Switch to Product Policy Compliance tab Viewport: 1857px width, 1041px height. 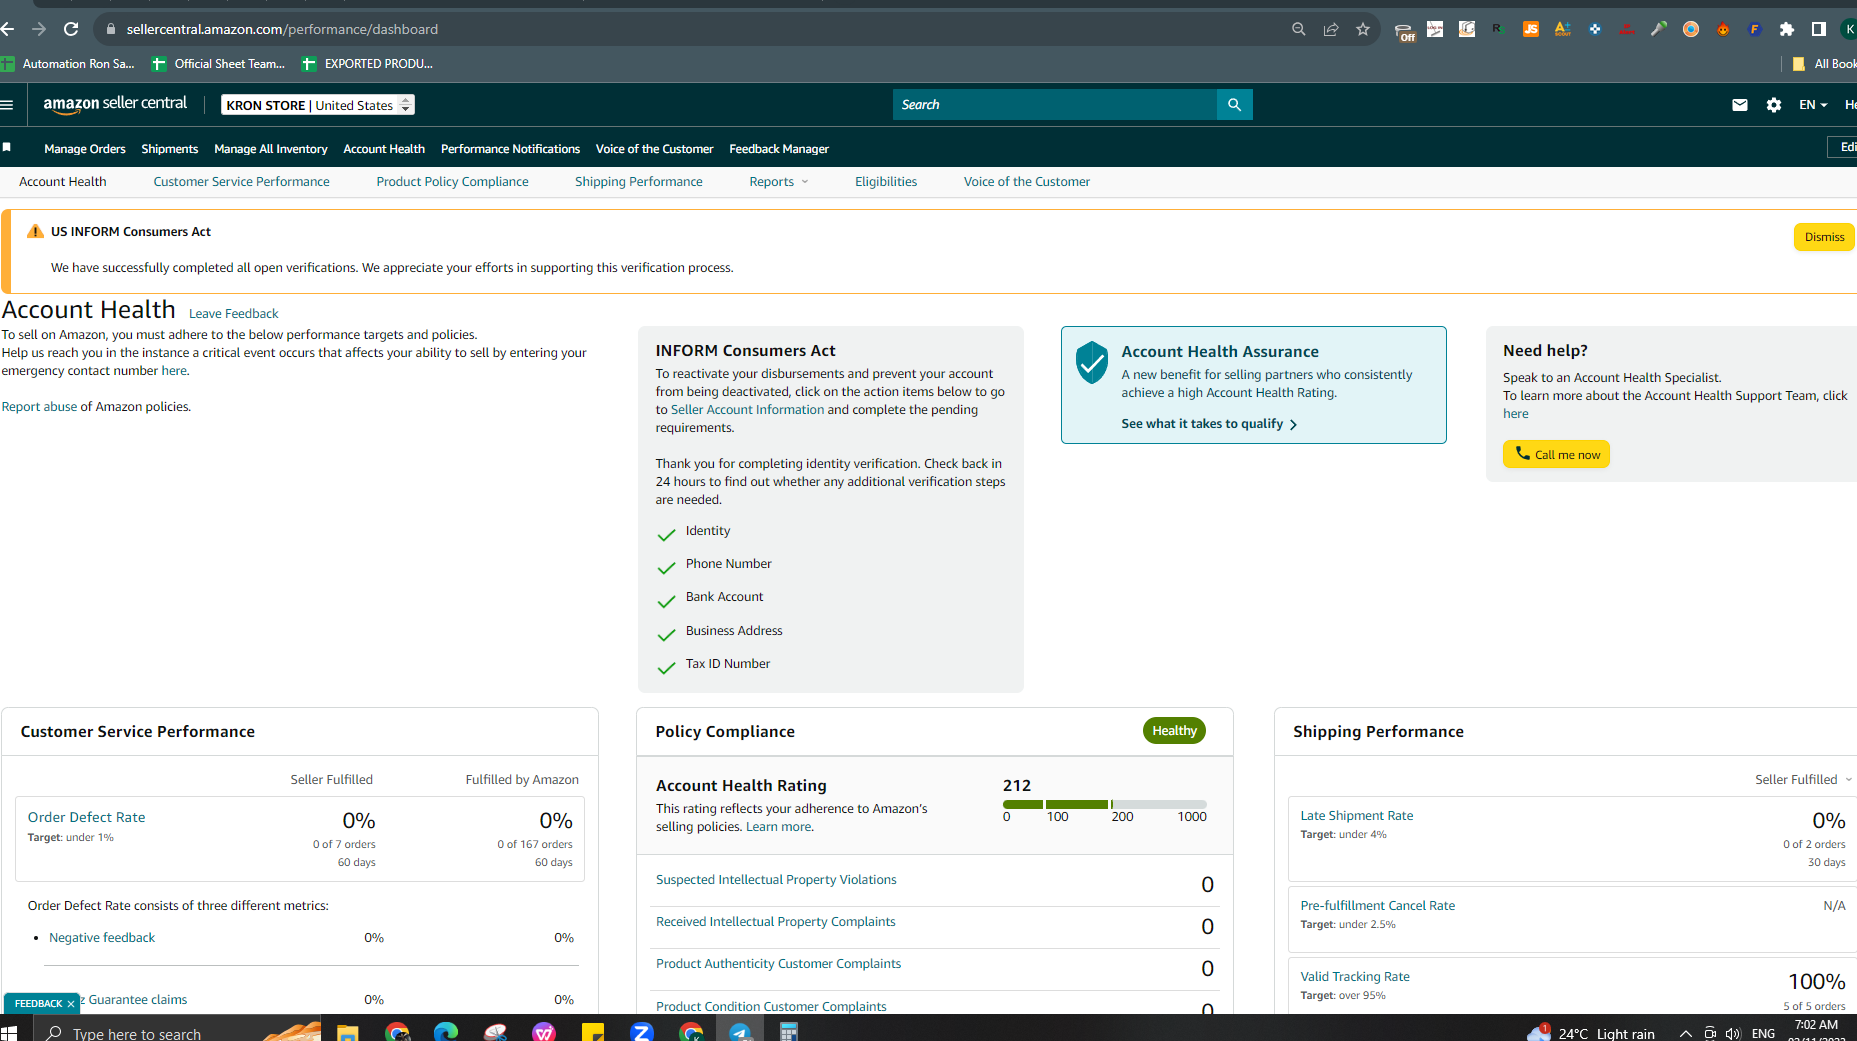(452, 182)
